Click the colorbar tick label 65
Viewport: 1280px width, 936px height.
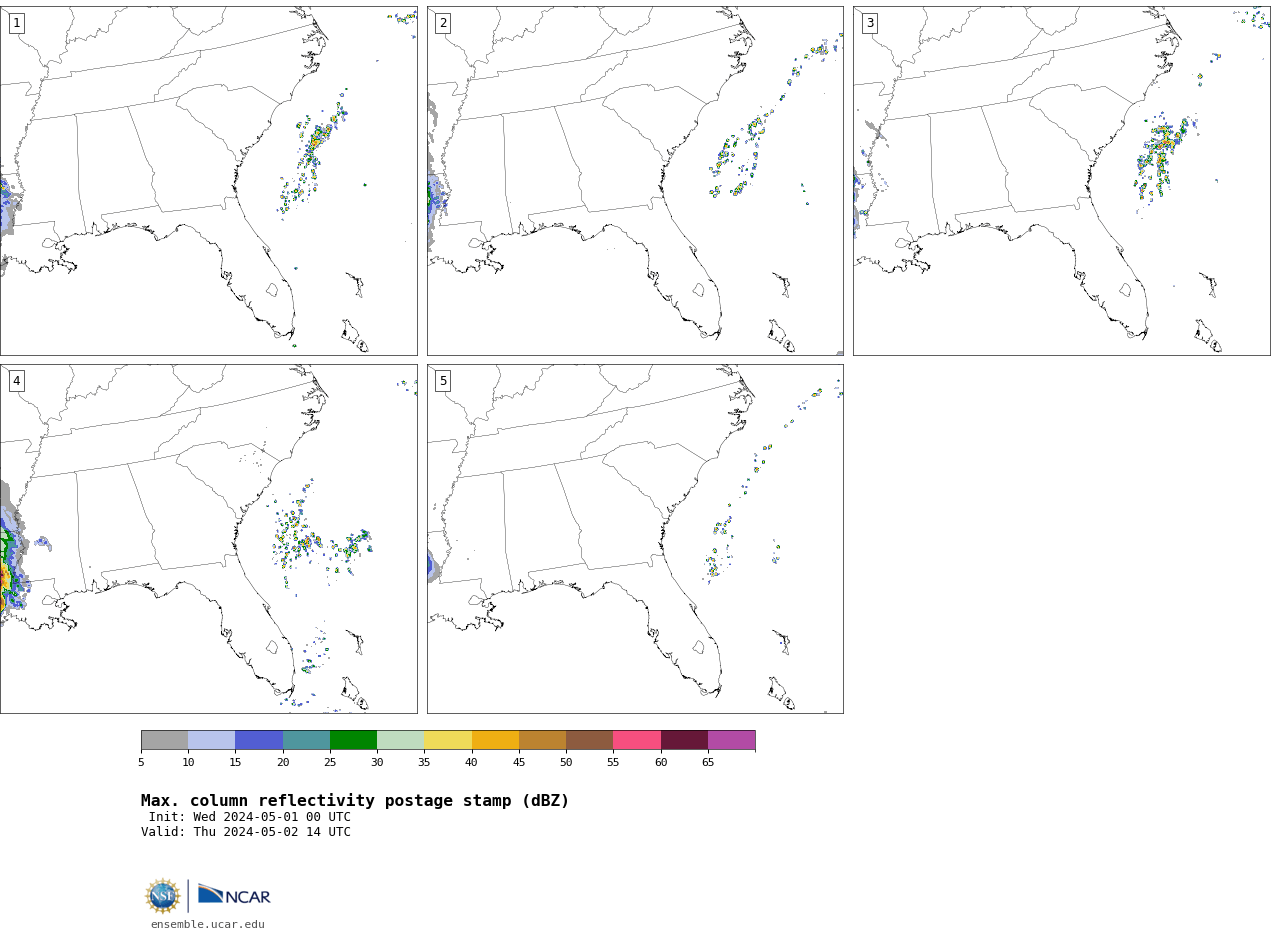point(708,763)
